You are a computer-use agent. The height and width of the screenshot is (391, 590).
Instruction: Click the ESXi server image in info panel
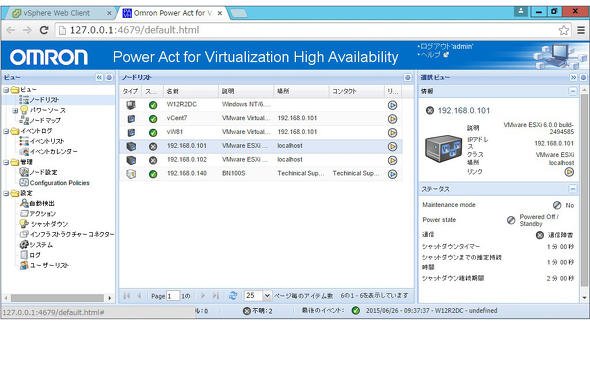[443, 149]
